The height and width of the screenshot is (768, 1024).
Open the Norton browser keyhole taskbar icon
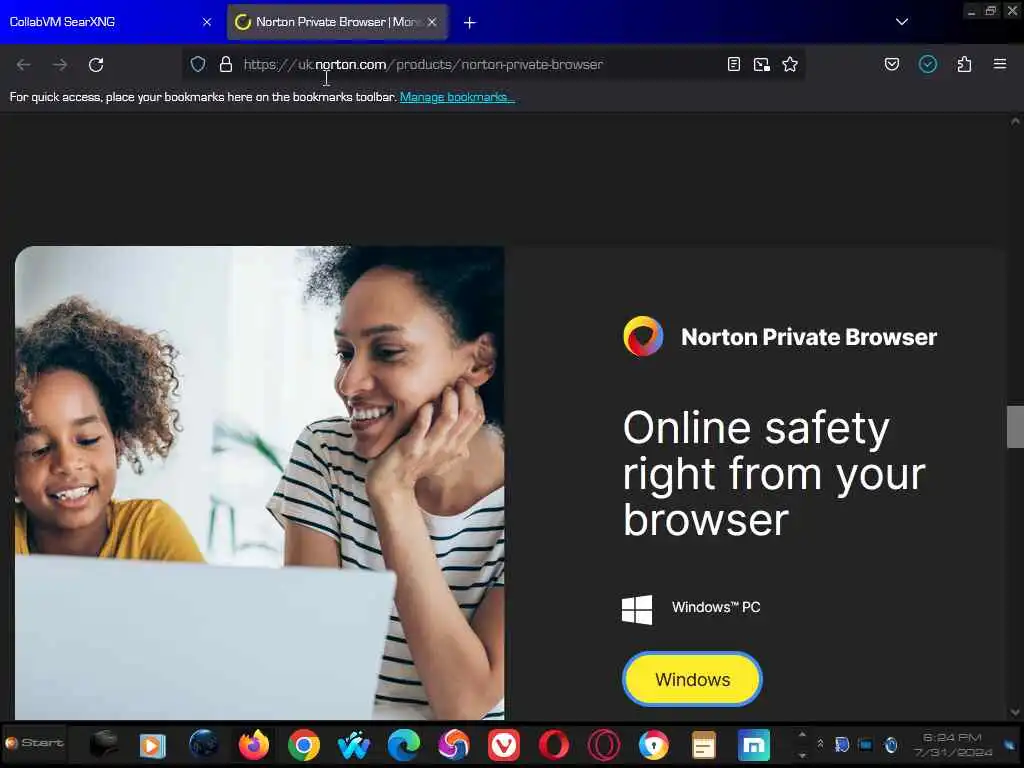(654, 745)
